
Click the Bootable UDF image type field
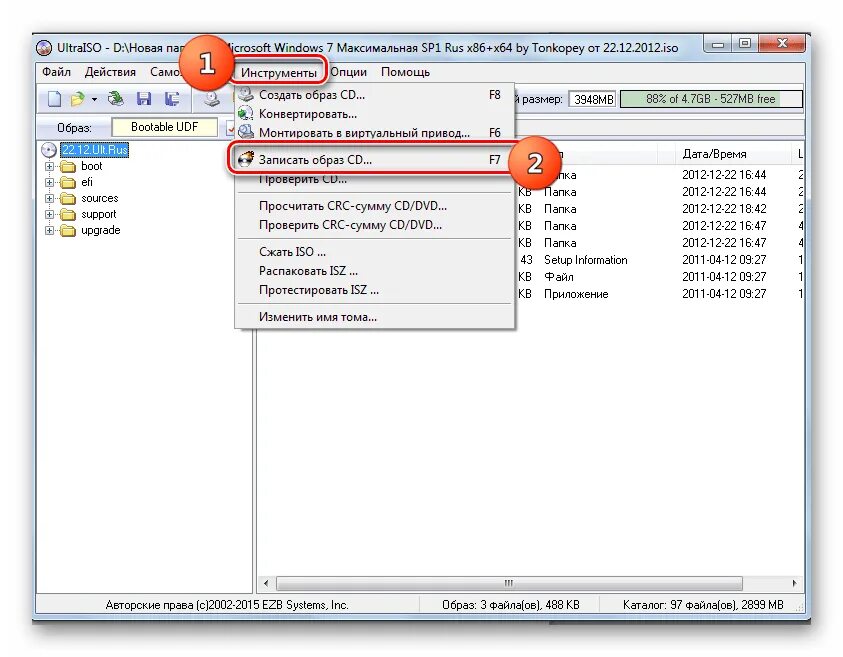click(x=165, y=127)
